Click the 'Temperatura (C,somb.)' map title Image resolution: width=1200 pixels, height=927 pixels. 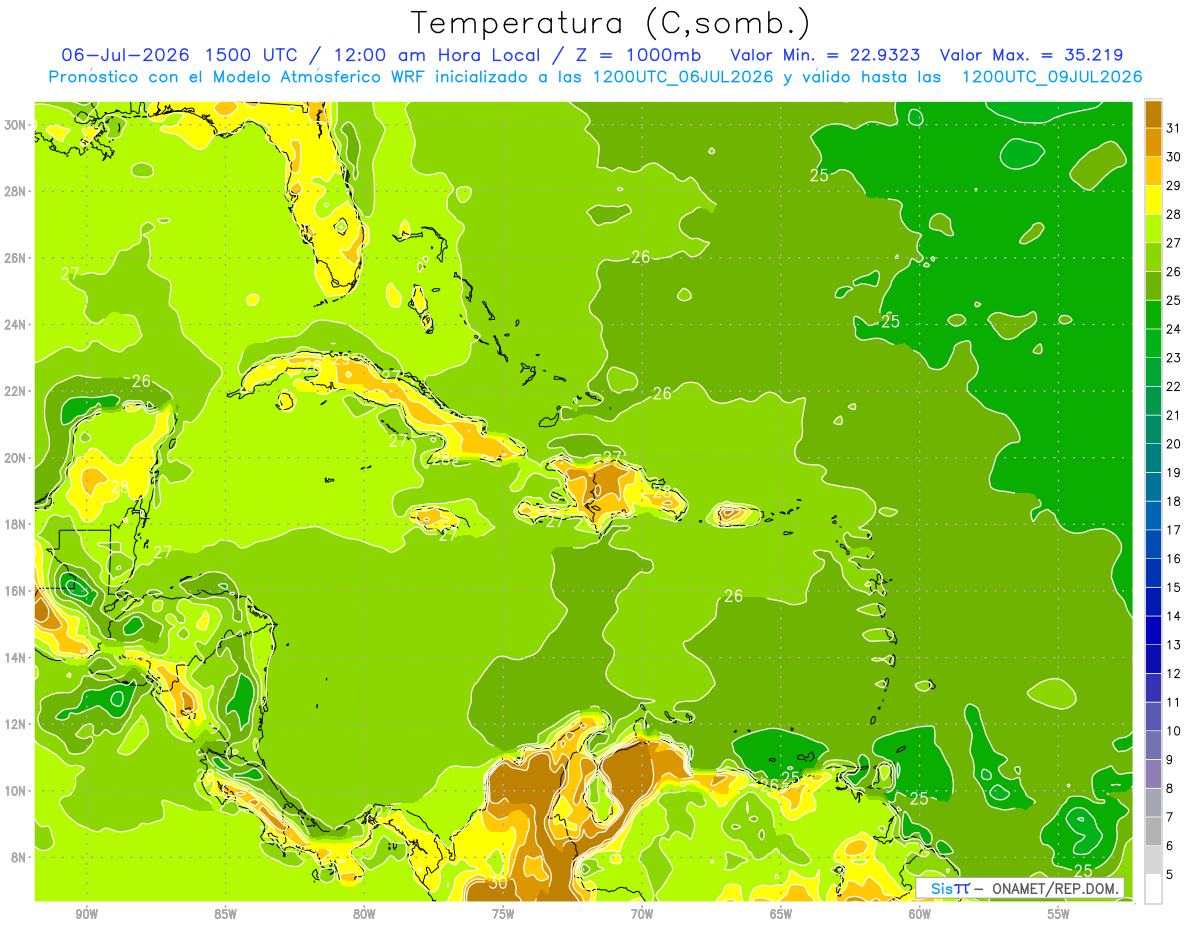(611, 23)
